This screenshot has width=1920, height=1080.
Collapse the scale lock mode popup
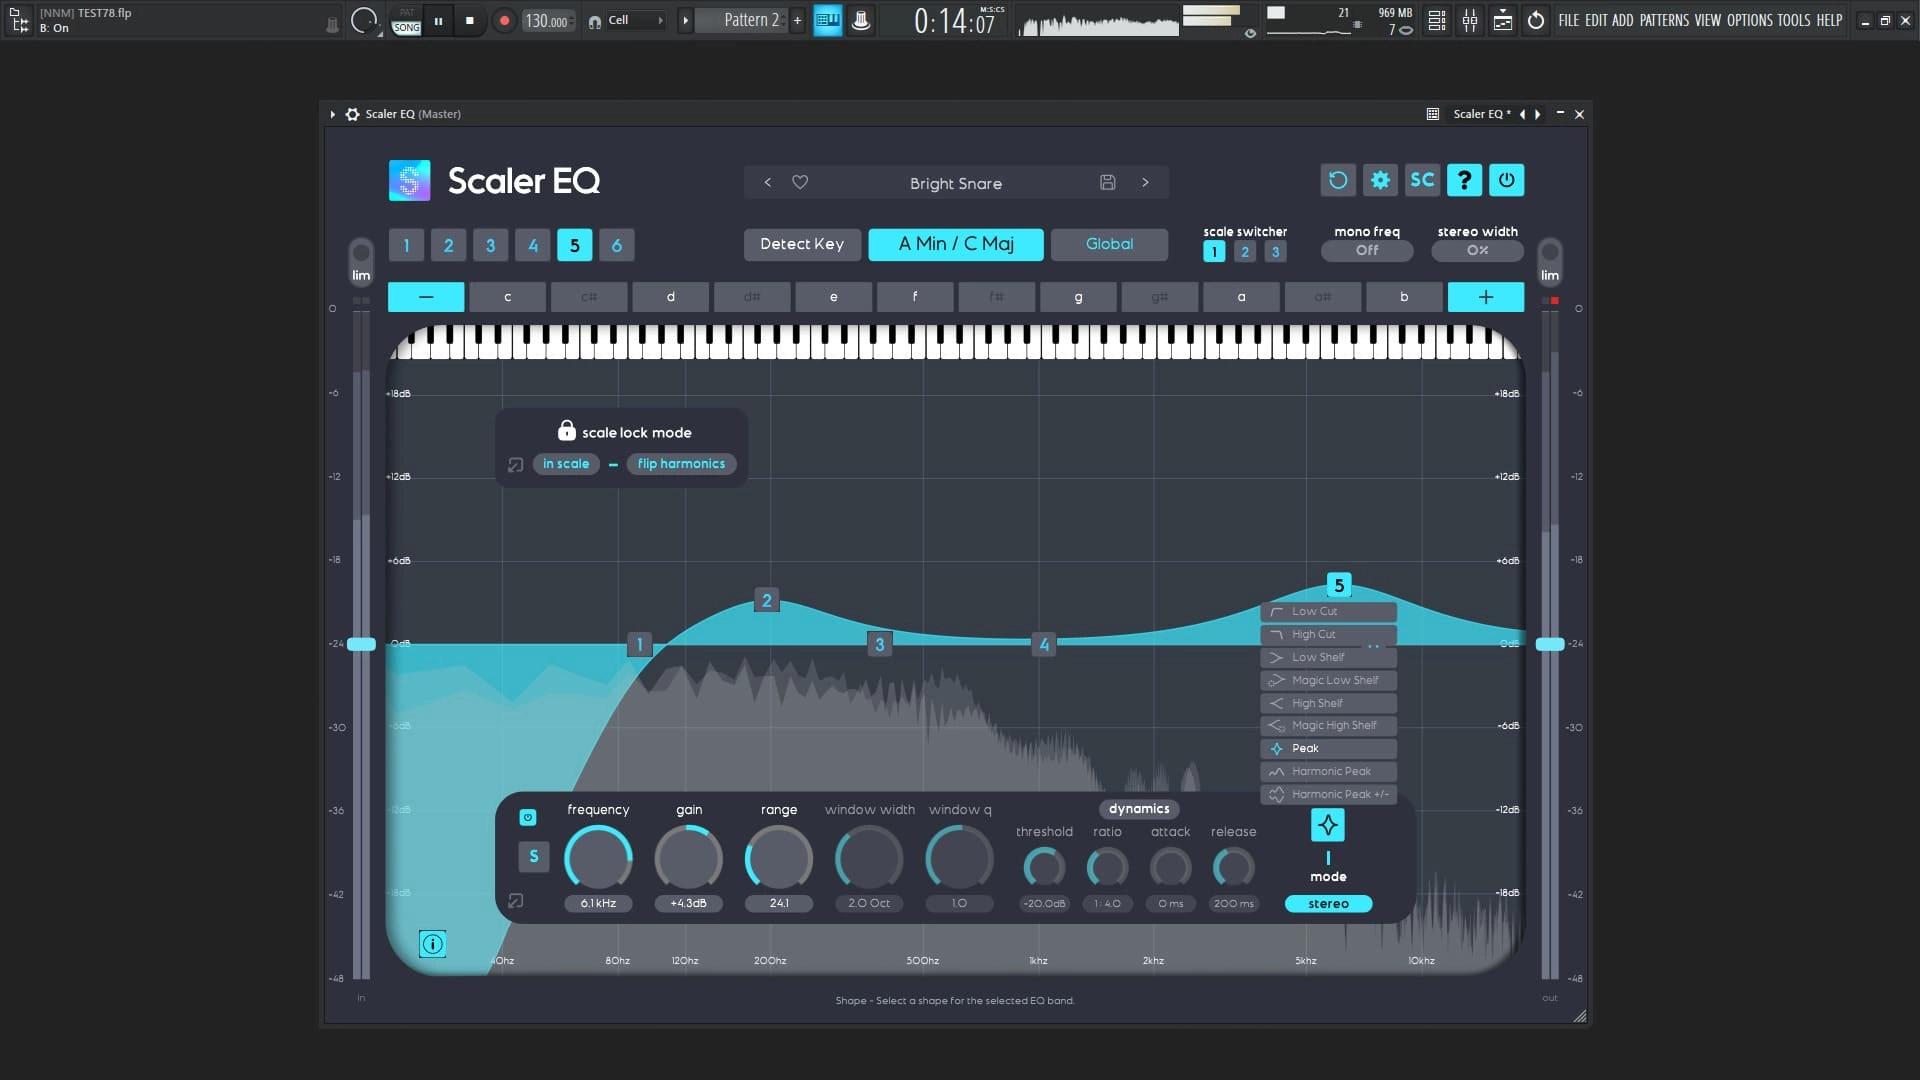coord(516,465)
